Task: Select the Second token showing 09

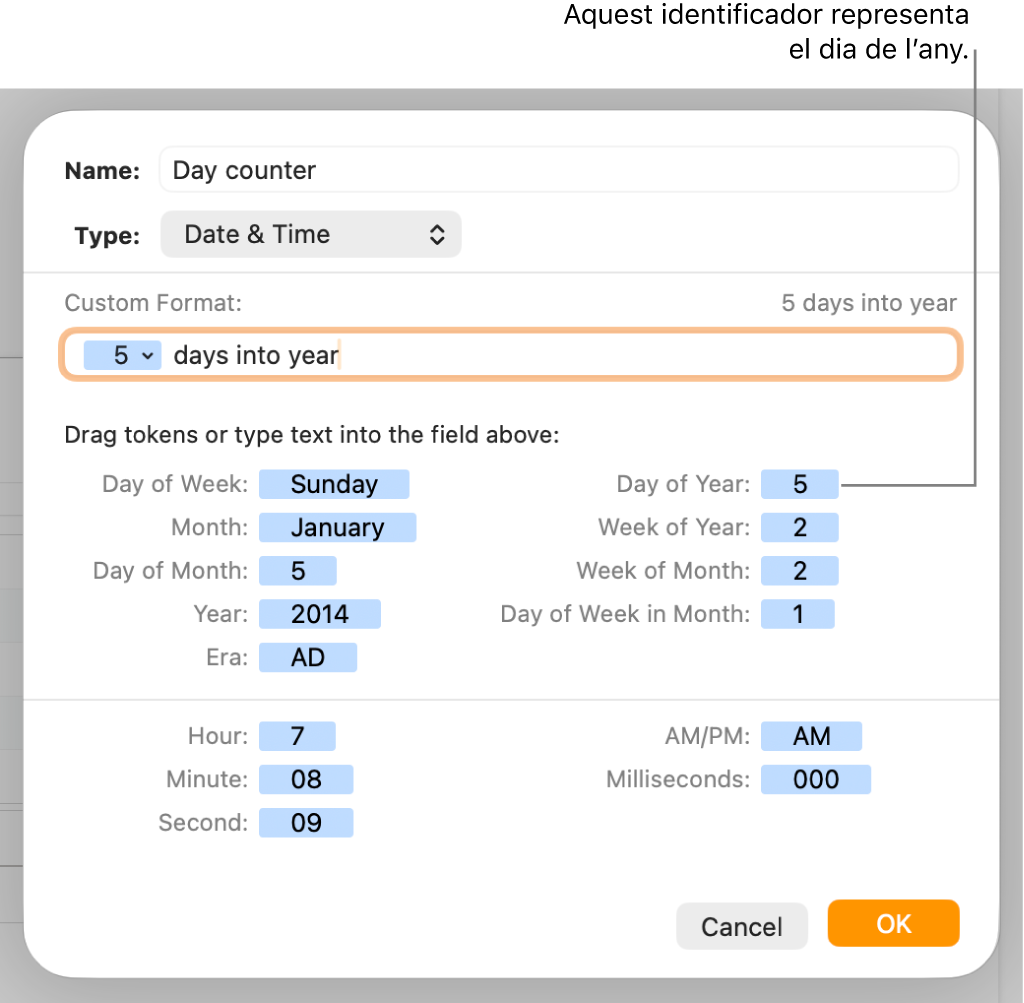Action: click(306, 822)
